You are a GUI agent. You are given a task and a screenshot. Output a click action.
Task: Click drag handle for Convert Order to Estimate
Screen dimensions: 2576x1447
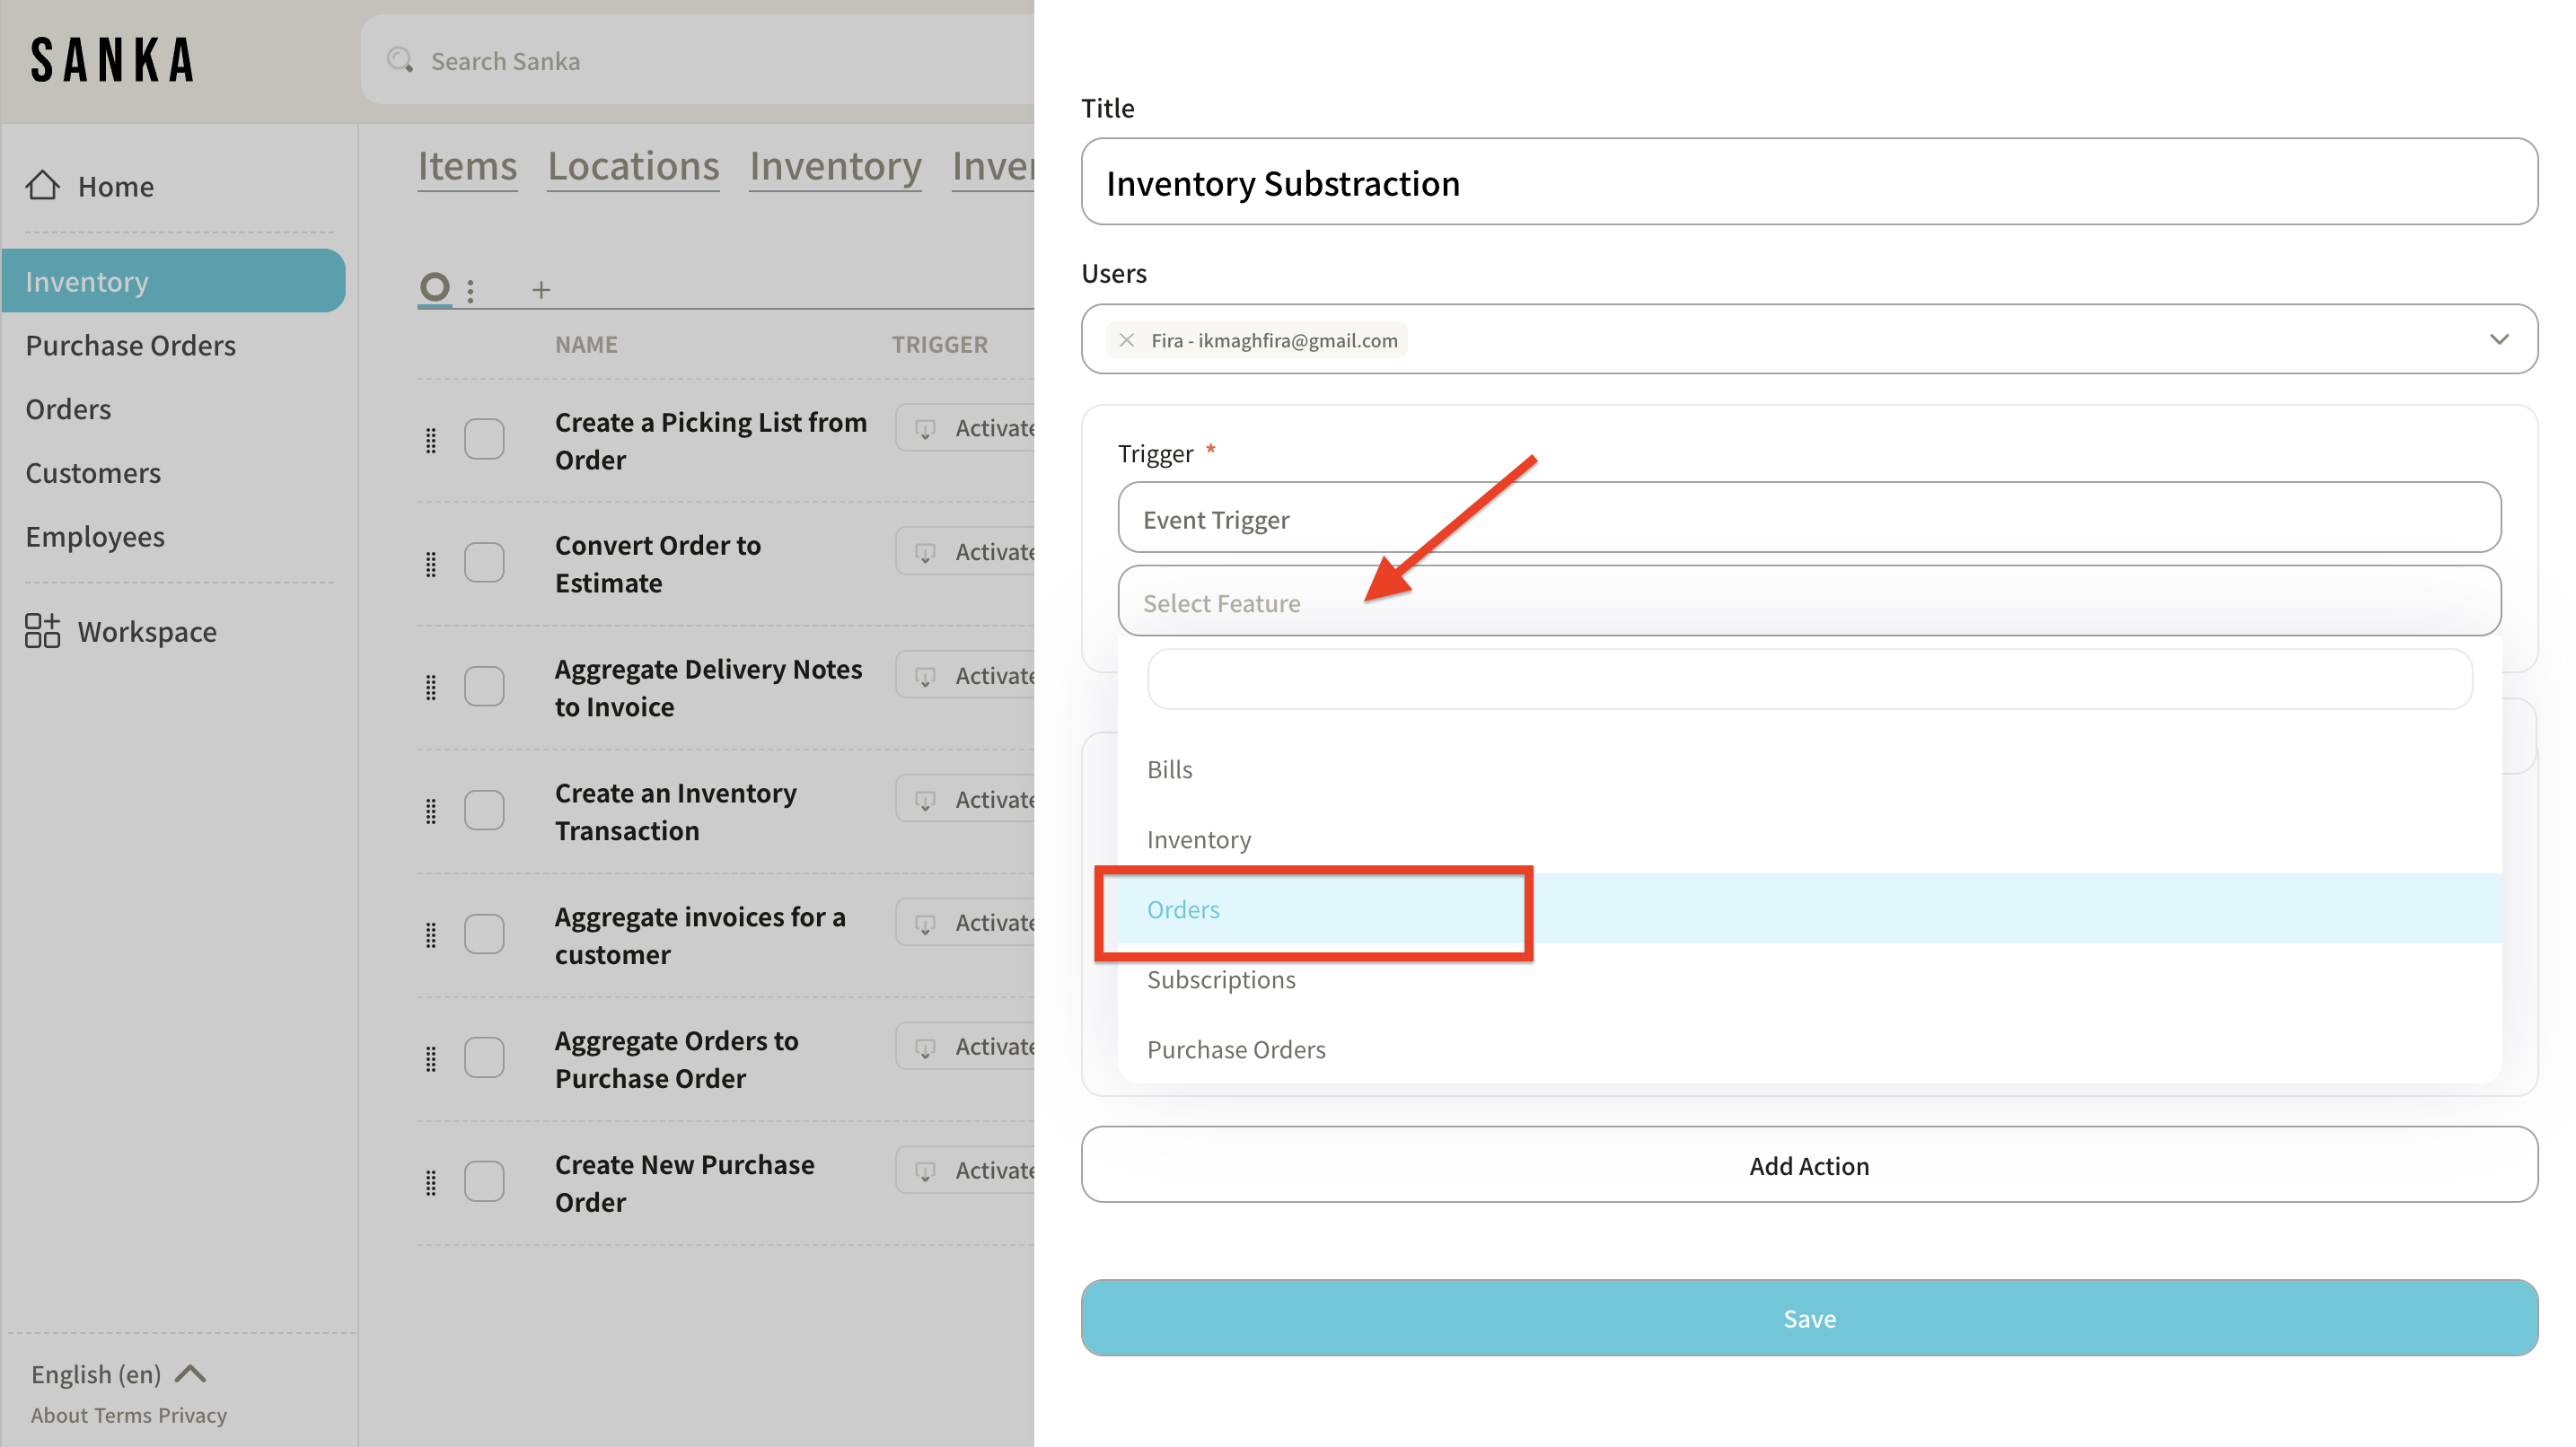click(431, 564)
